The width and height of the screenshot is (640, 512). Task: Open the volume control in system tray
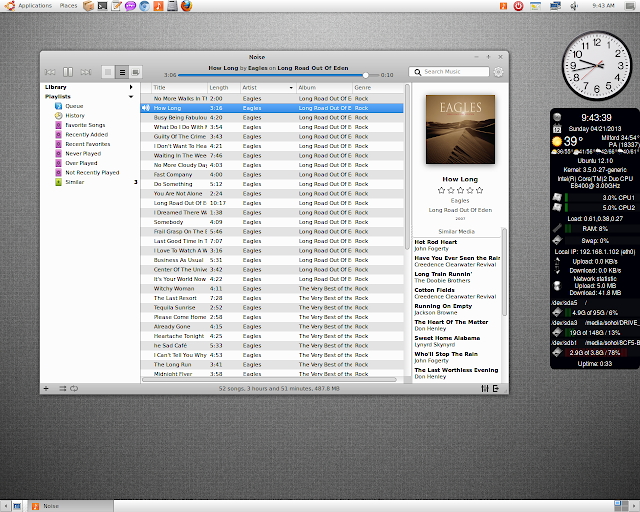[x=574, y=6]
